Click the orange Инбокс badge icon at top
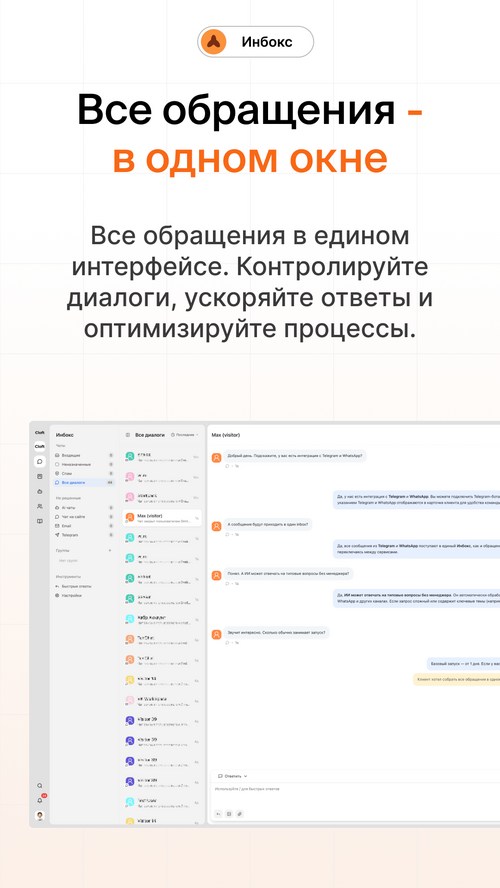The width and height of the screenshot is (500, 888). point(213,42)
